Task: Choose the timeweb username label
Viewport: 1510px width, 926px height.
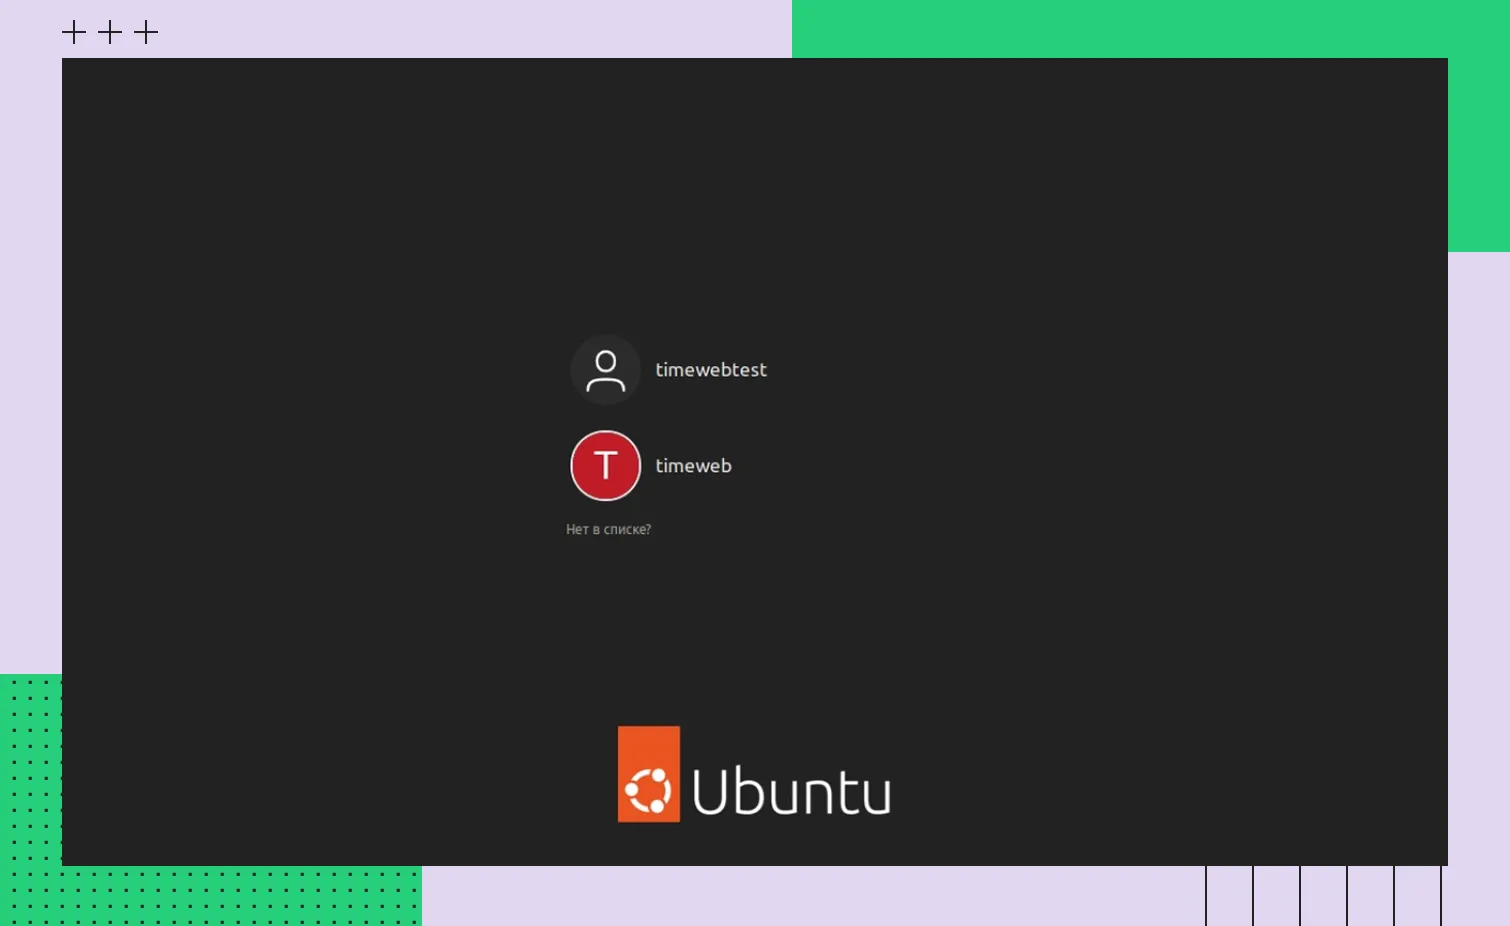Action: point(693,466)
